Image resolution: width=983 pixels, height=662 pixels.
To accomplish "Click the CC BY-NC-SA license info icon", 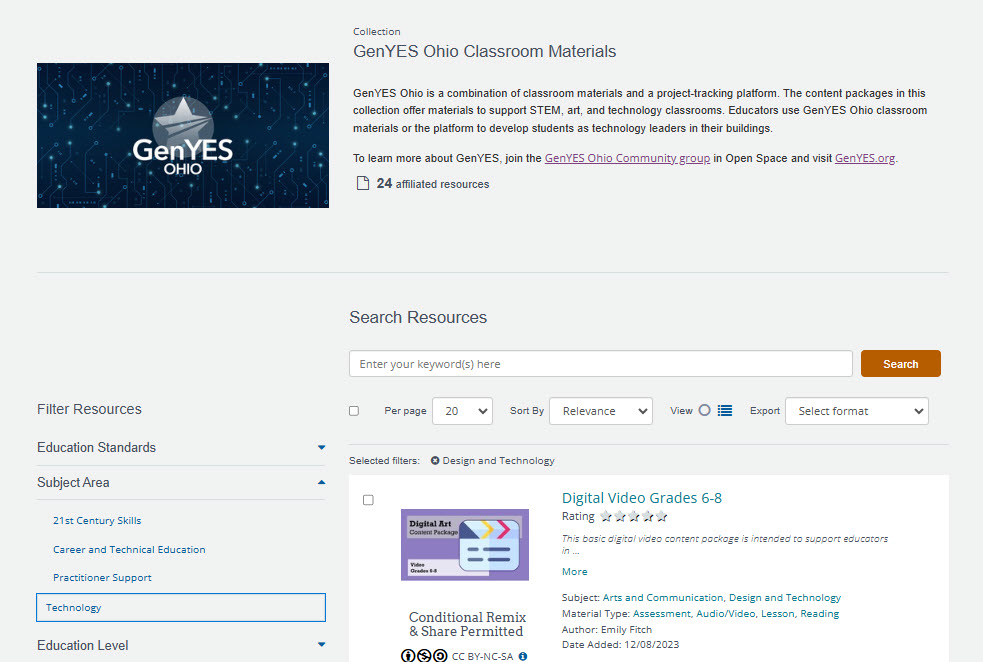I will pos(523,656).
